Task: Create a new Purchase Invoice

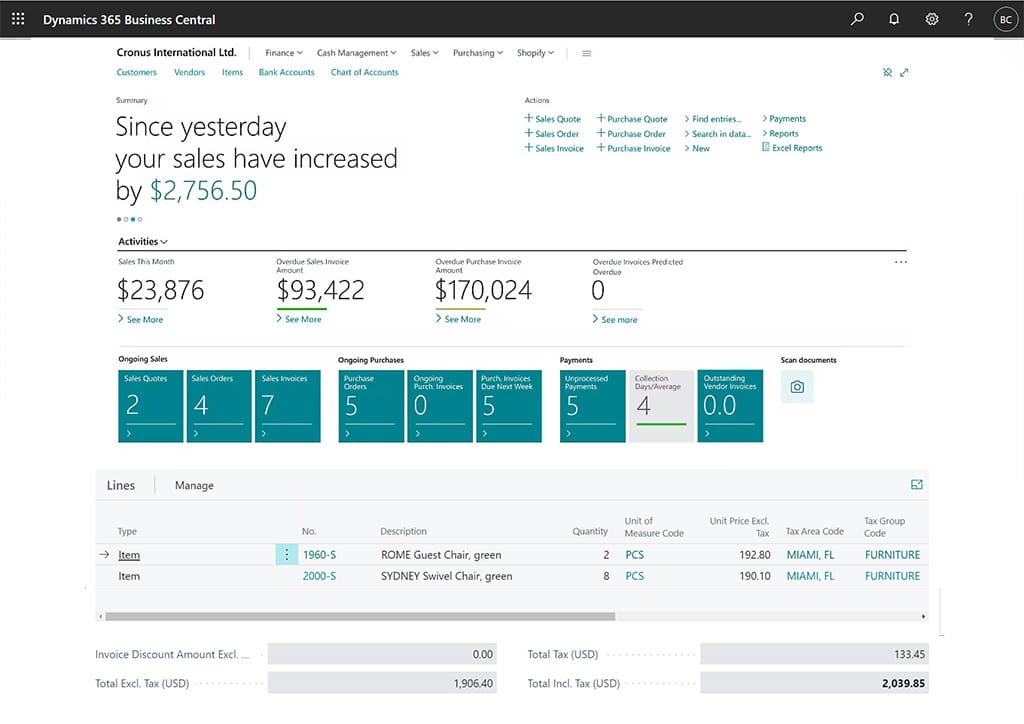Action: (633, 148)
